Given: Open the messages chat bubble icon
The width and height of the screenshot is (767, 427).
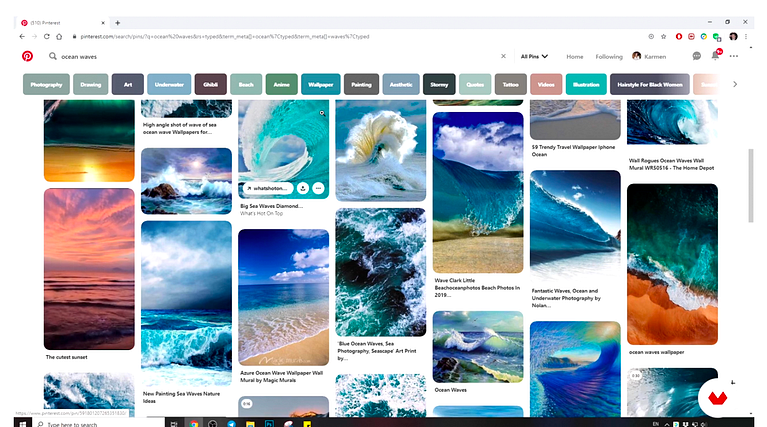Looking at the screenshot, I should click(x=697, y=56).
